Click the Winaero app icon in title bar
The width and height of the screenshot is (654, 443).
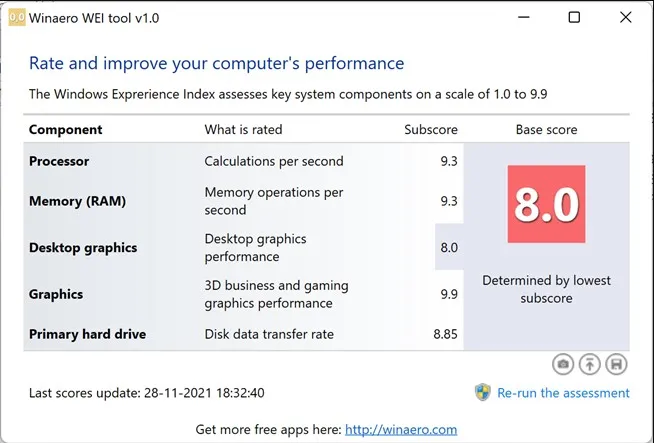17,18
